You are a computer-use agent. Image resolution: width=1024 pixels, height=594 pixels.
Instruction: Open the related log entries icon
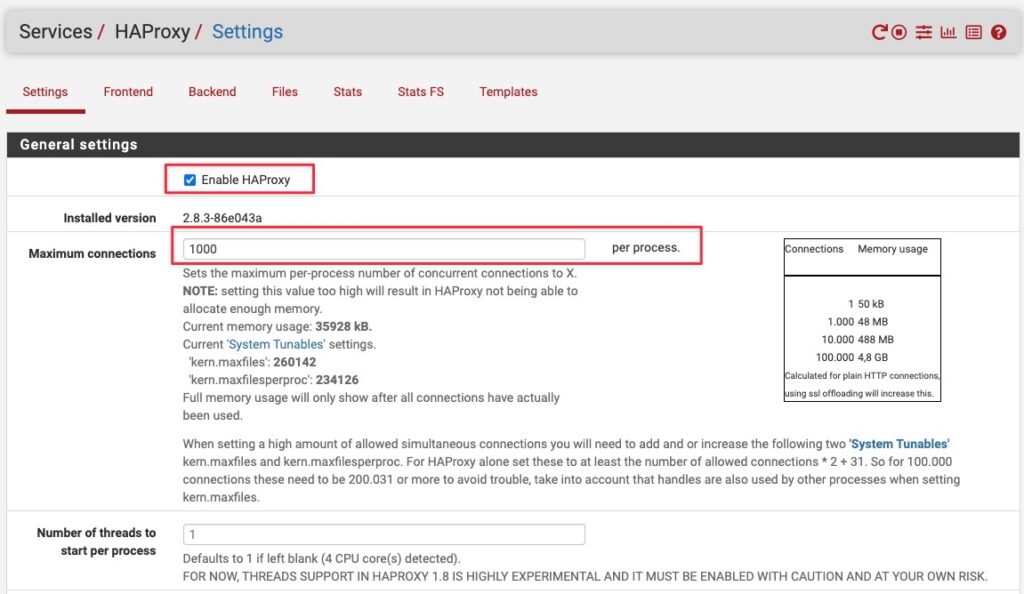point(973,32)
